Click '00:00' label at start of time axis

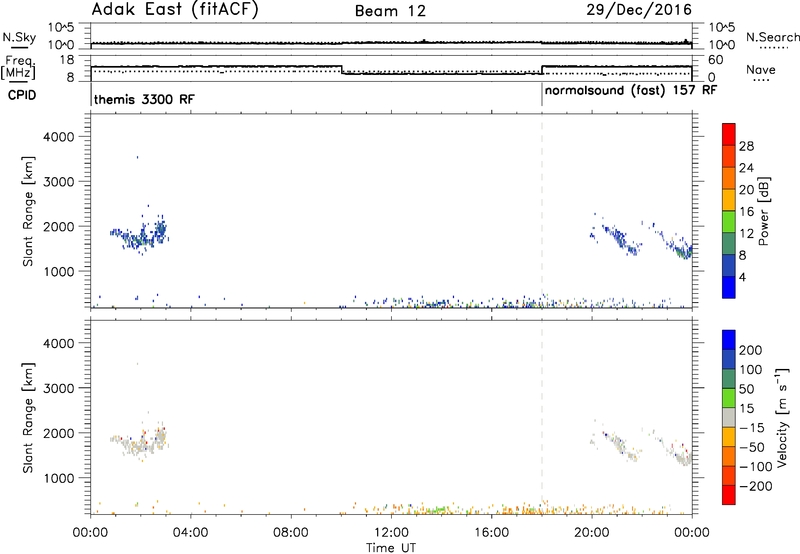pos(91,533)
